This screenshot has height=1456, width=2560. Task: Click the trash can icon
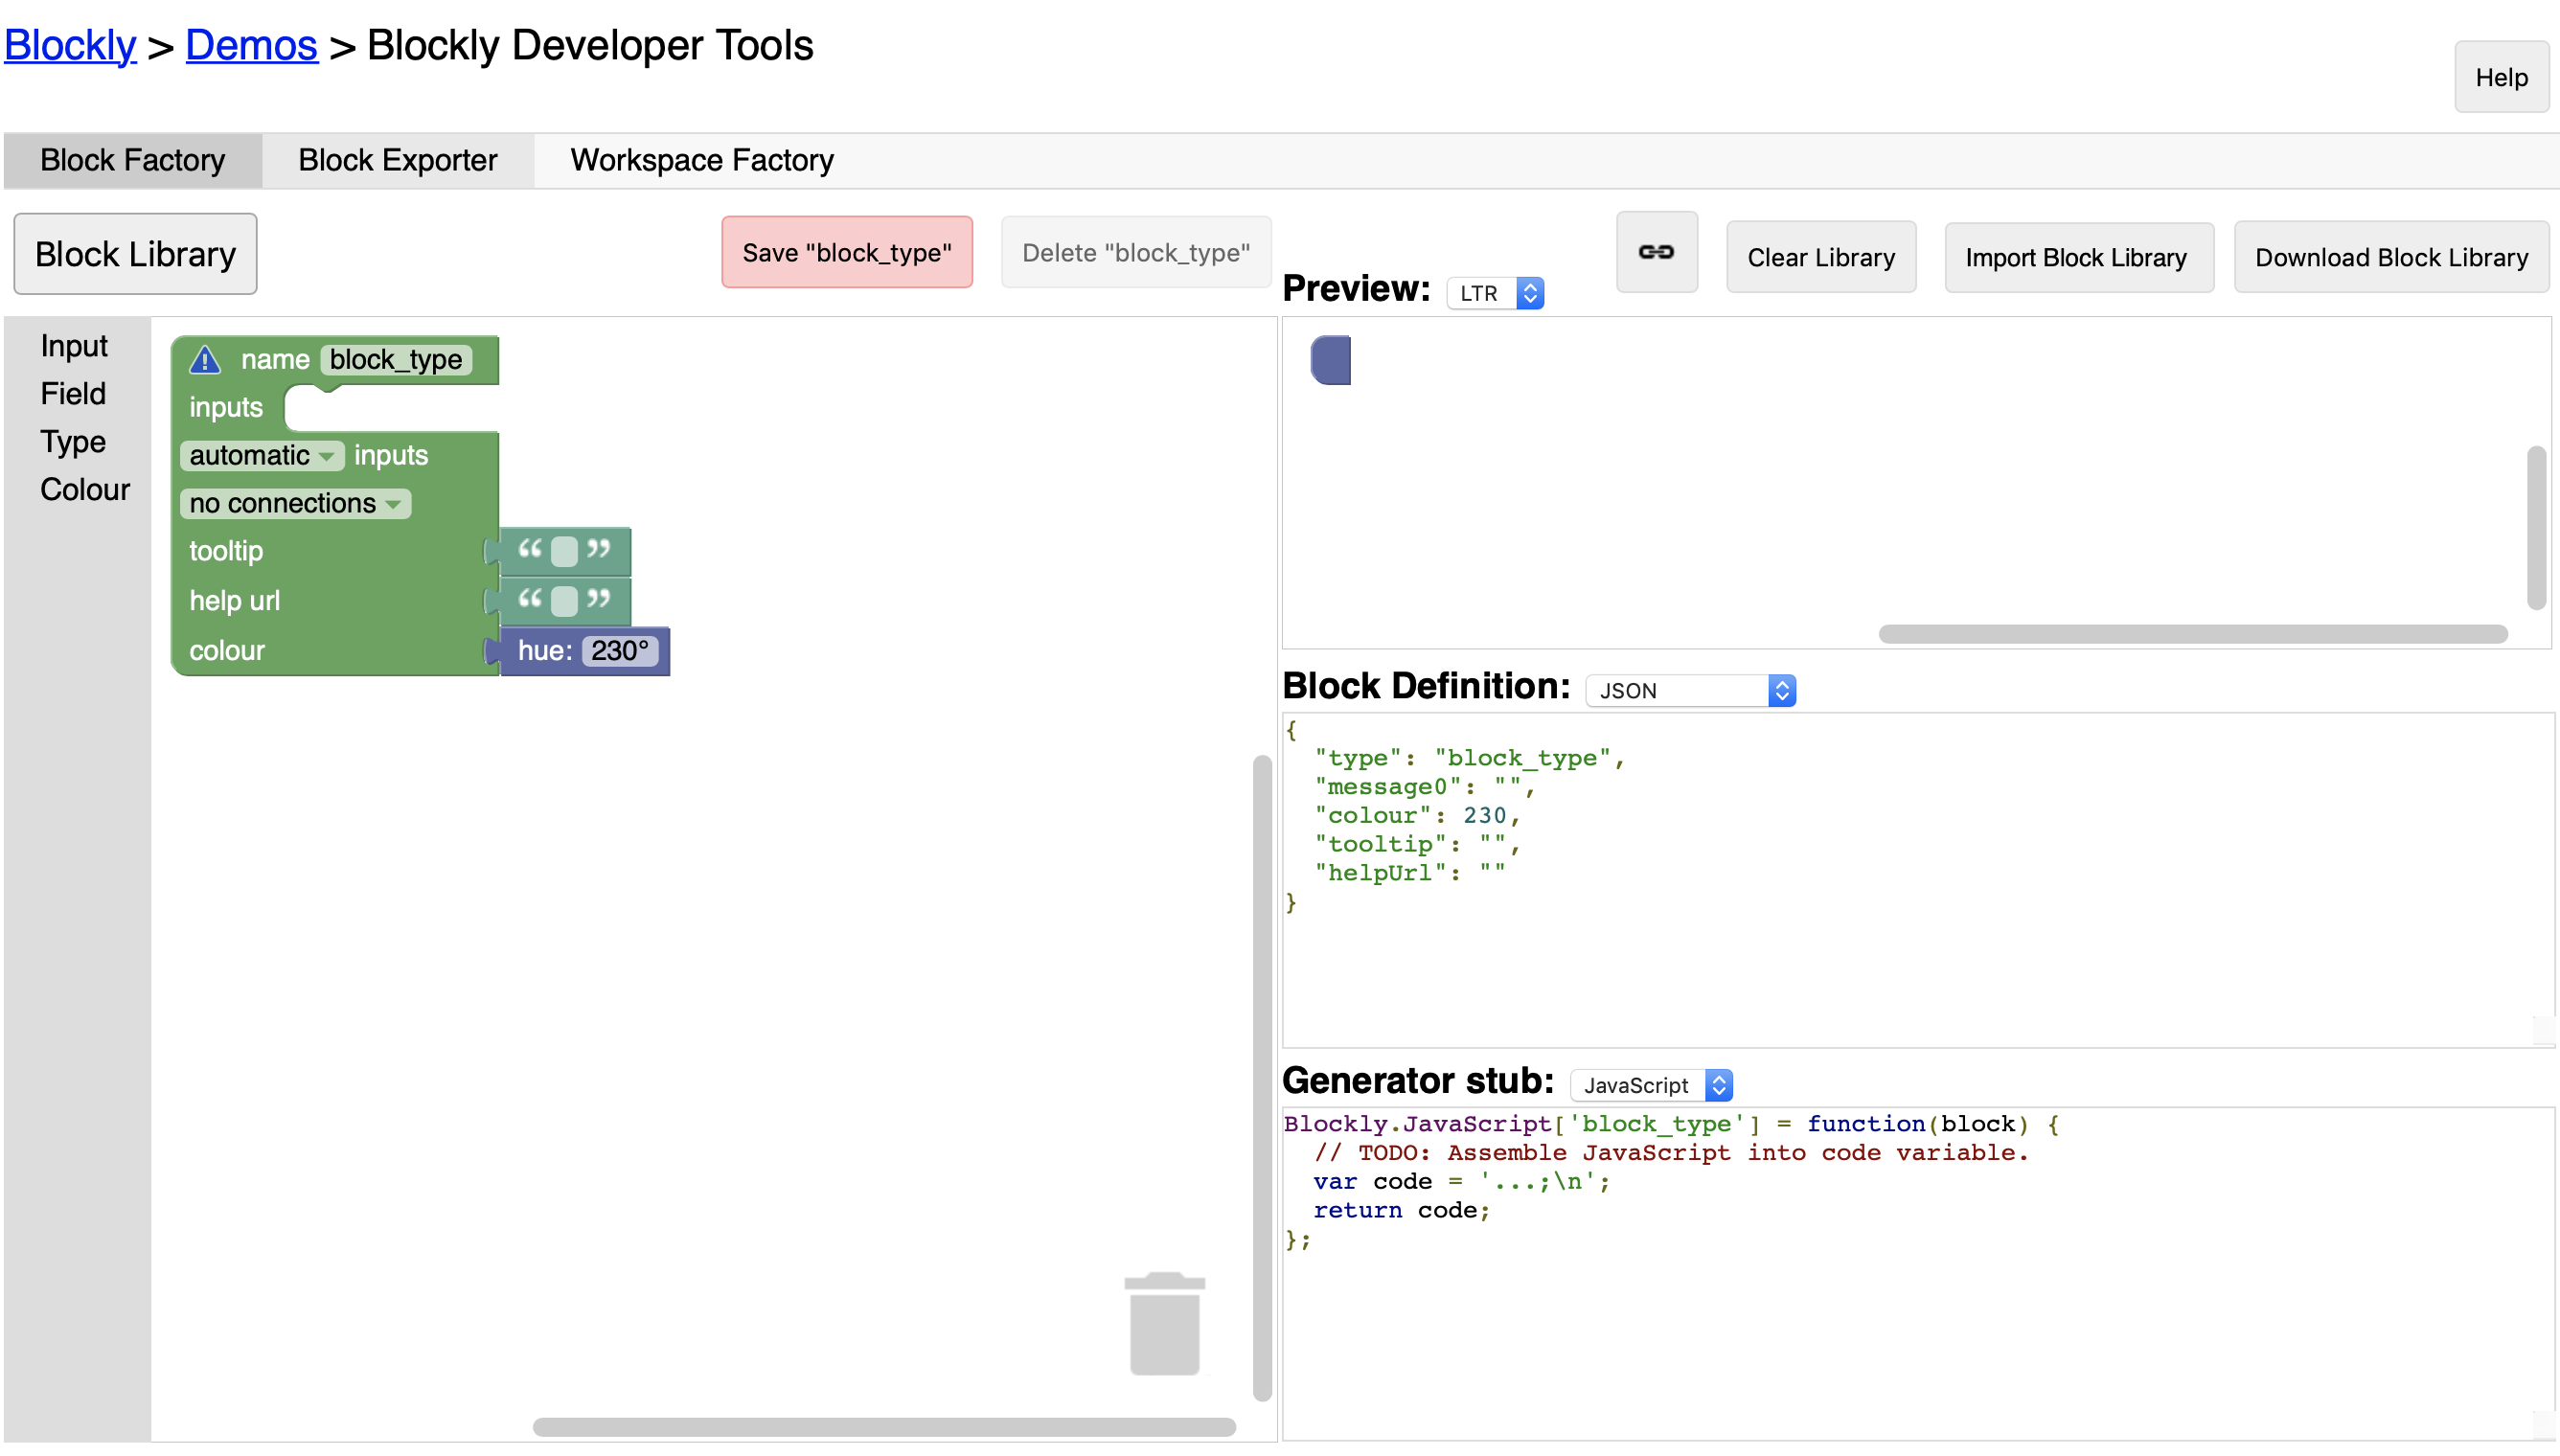[1164, 1324]
